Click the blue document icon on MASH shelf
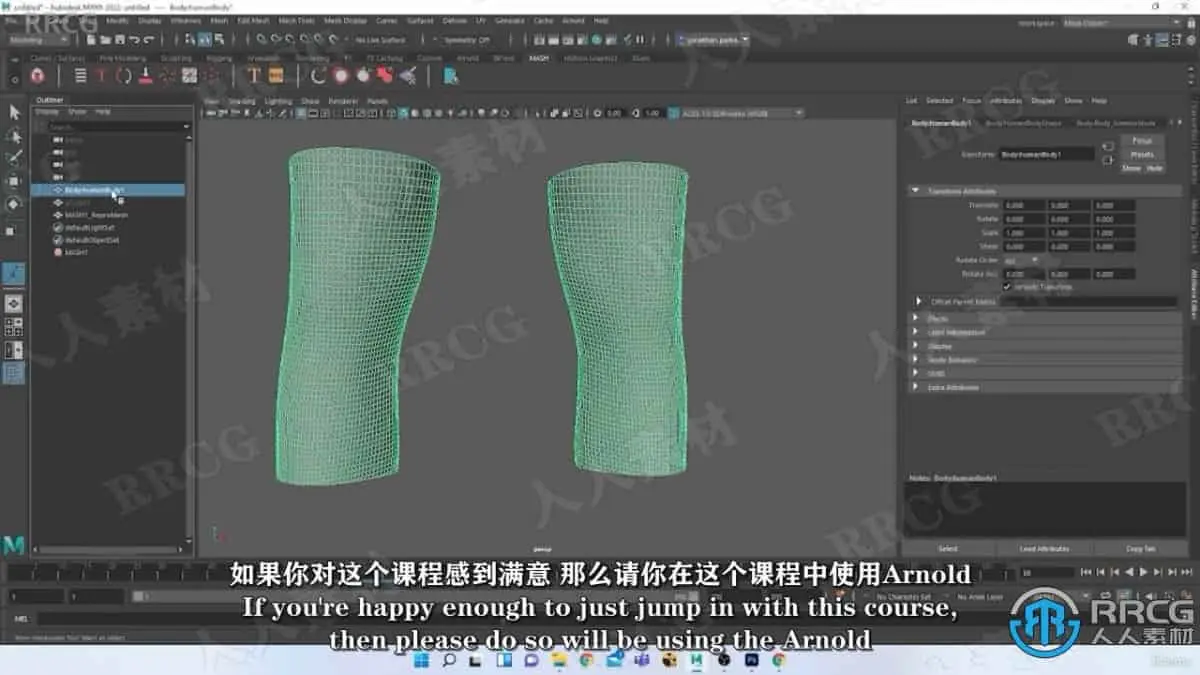Screen dimensions: 1200x675 click(x=450, y=75)
